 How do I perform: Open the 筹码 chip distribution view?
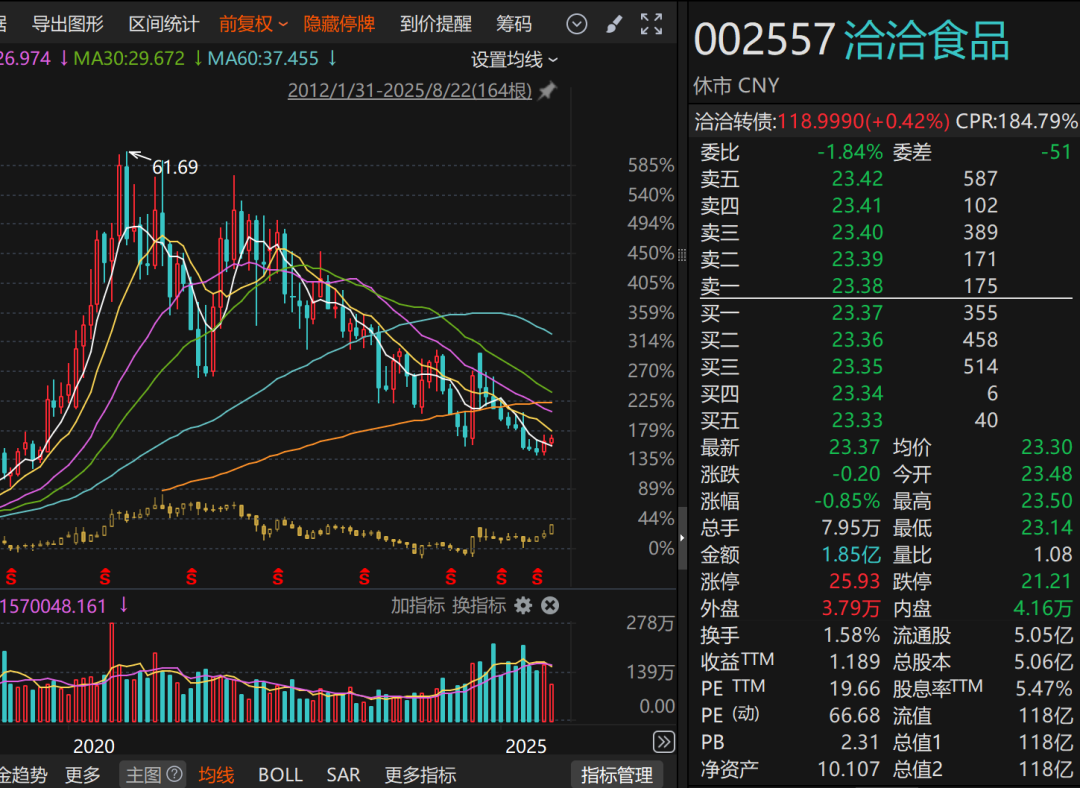[514, 24]
